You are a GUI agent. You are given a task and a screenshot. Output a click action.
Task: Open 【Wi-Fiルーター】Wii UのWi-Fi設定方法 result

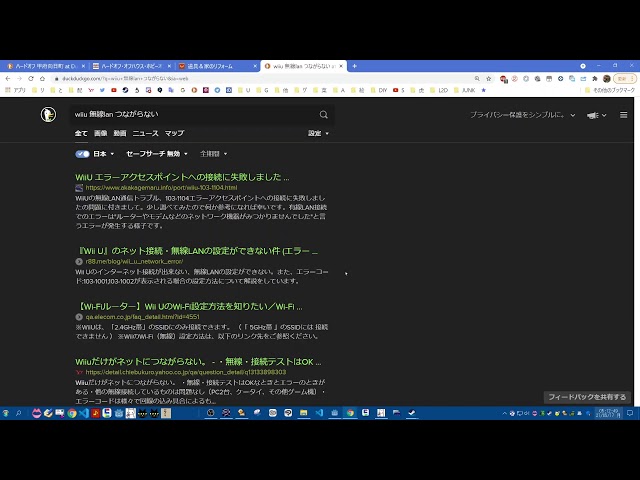[190, 307]
